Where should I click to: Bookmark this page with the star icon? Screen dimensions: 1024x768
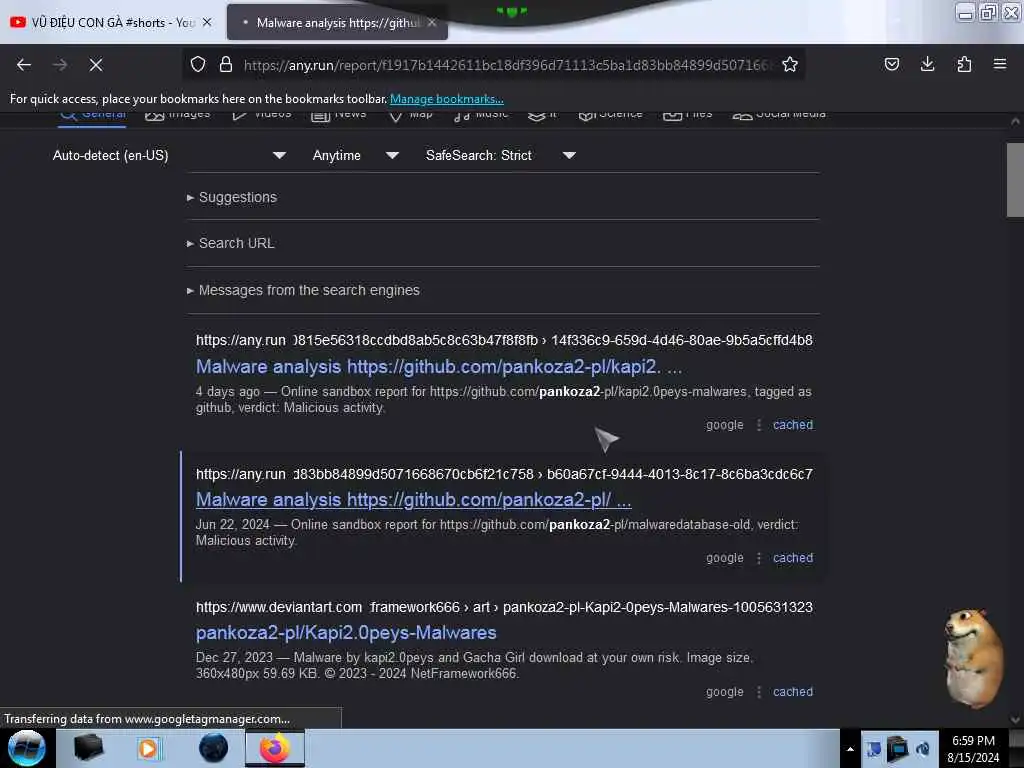coord(790,64)
